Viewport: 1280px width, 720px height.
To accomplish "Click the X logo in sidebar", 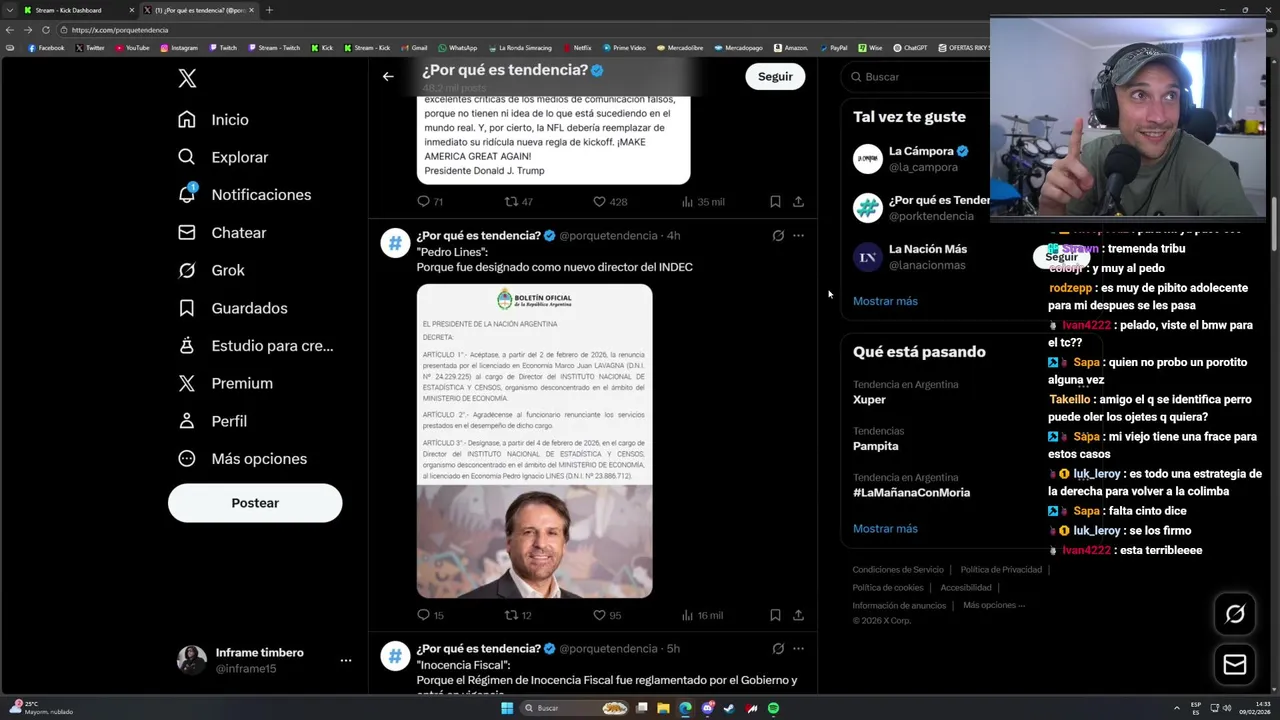I will tap(187, 79).
